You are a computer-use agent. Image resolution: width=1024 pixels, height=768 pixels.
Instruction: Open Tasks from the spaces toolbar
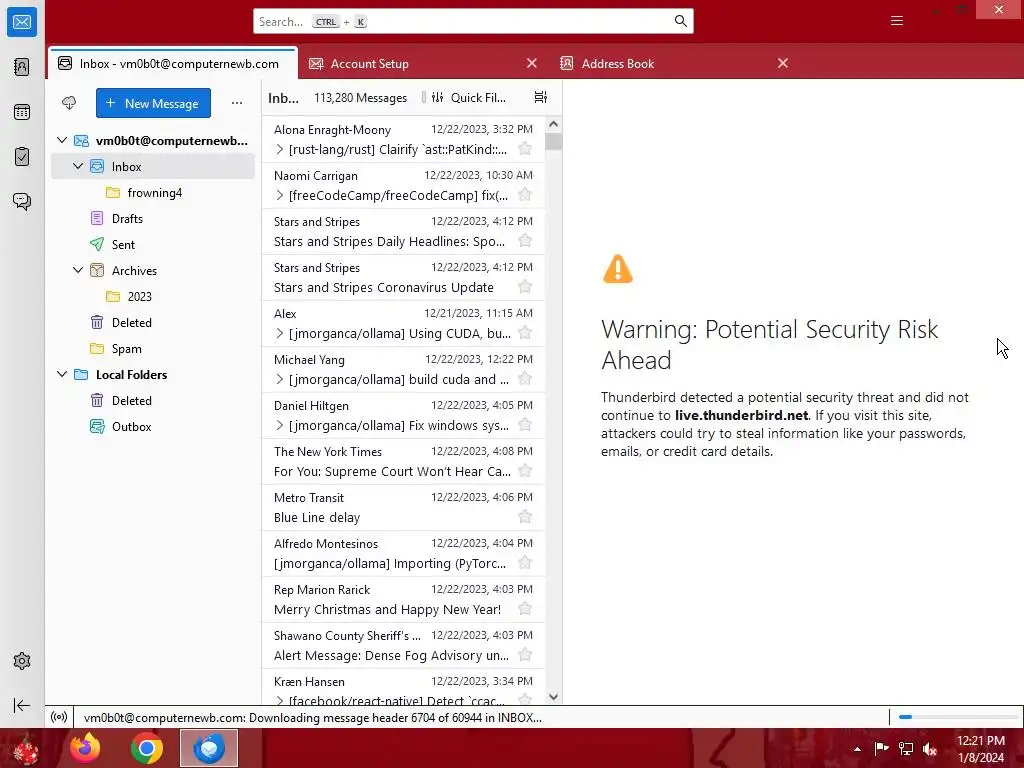[22, 157]
